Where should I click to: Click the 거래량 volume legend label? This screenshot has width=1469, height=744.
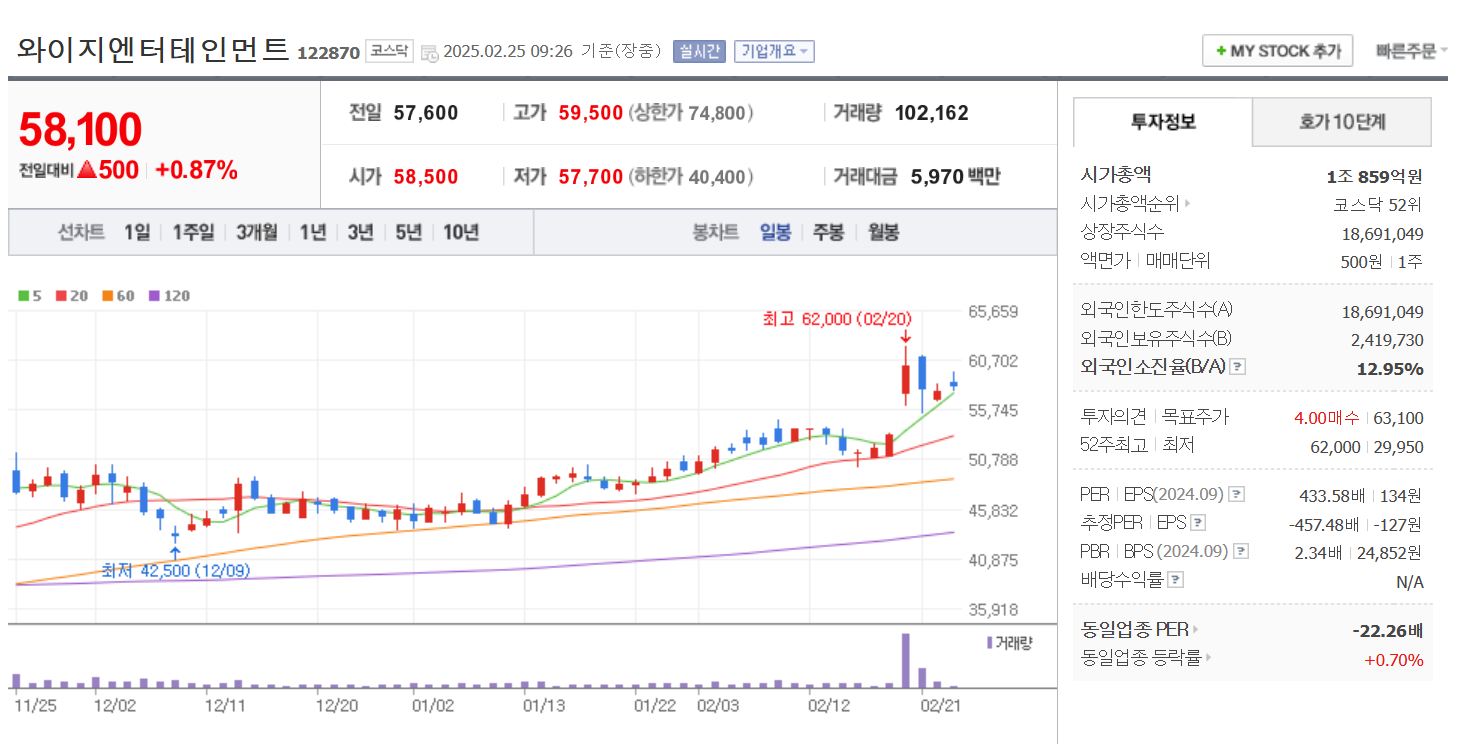(1008, 642)
